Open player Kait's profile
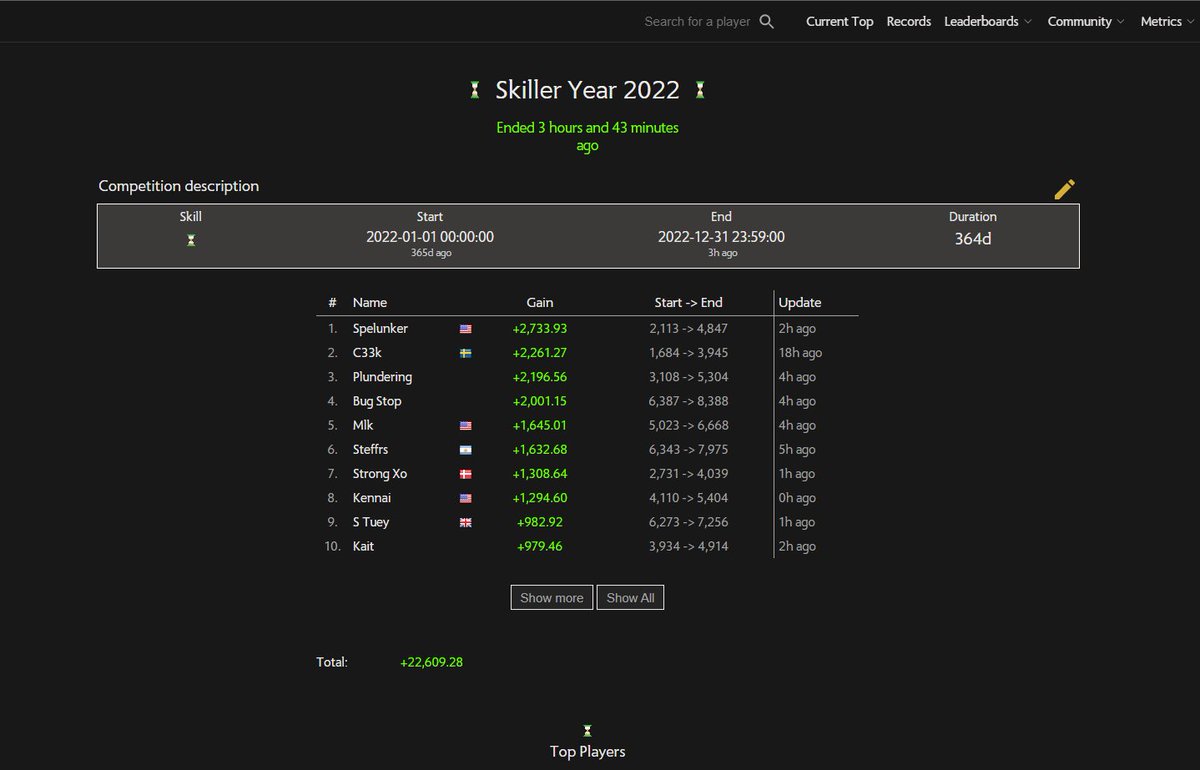Image resolution: width=1200 pixels, height=770 pixels. [x=363, y=546]
